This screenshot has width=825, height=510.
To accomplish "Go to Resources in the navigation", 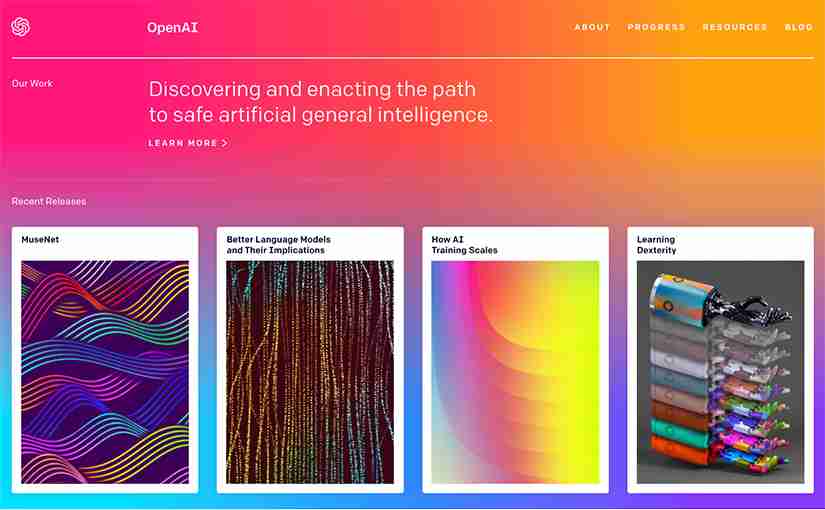I will (x=735, y=27).
